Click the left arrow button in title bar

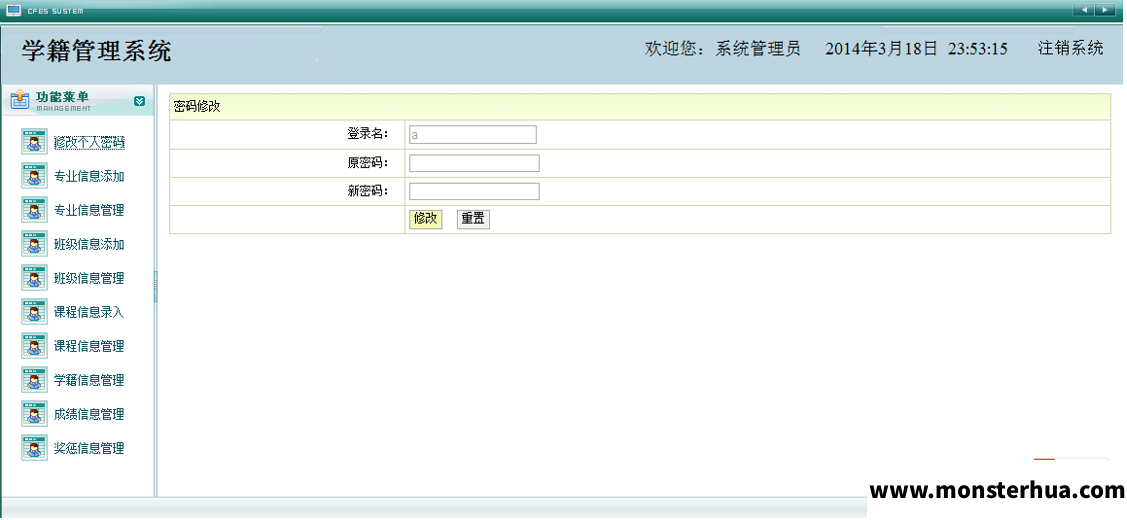pyautogui.click(x=1082, y=9)
